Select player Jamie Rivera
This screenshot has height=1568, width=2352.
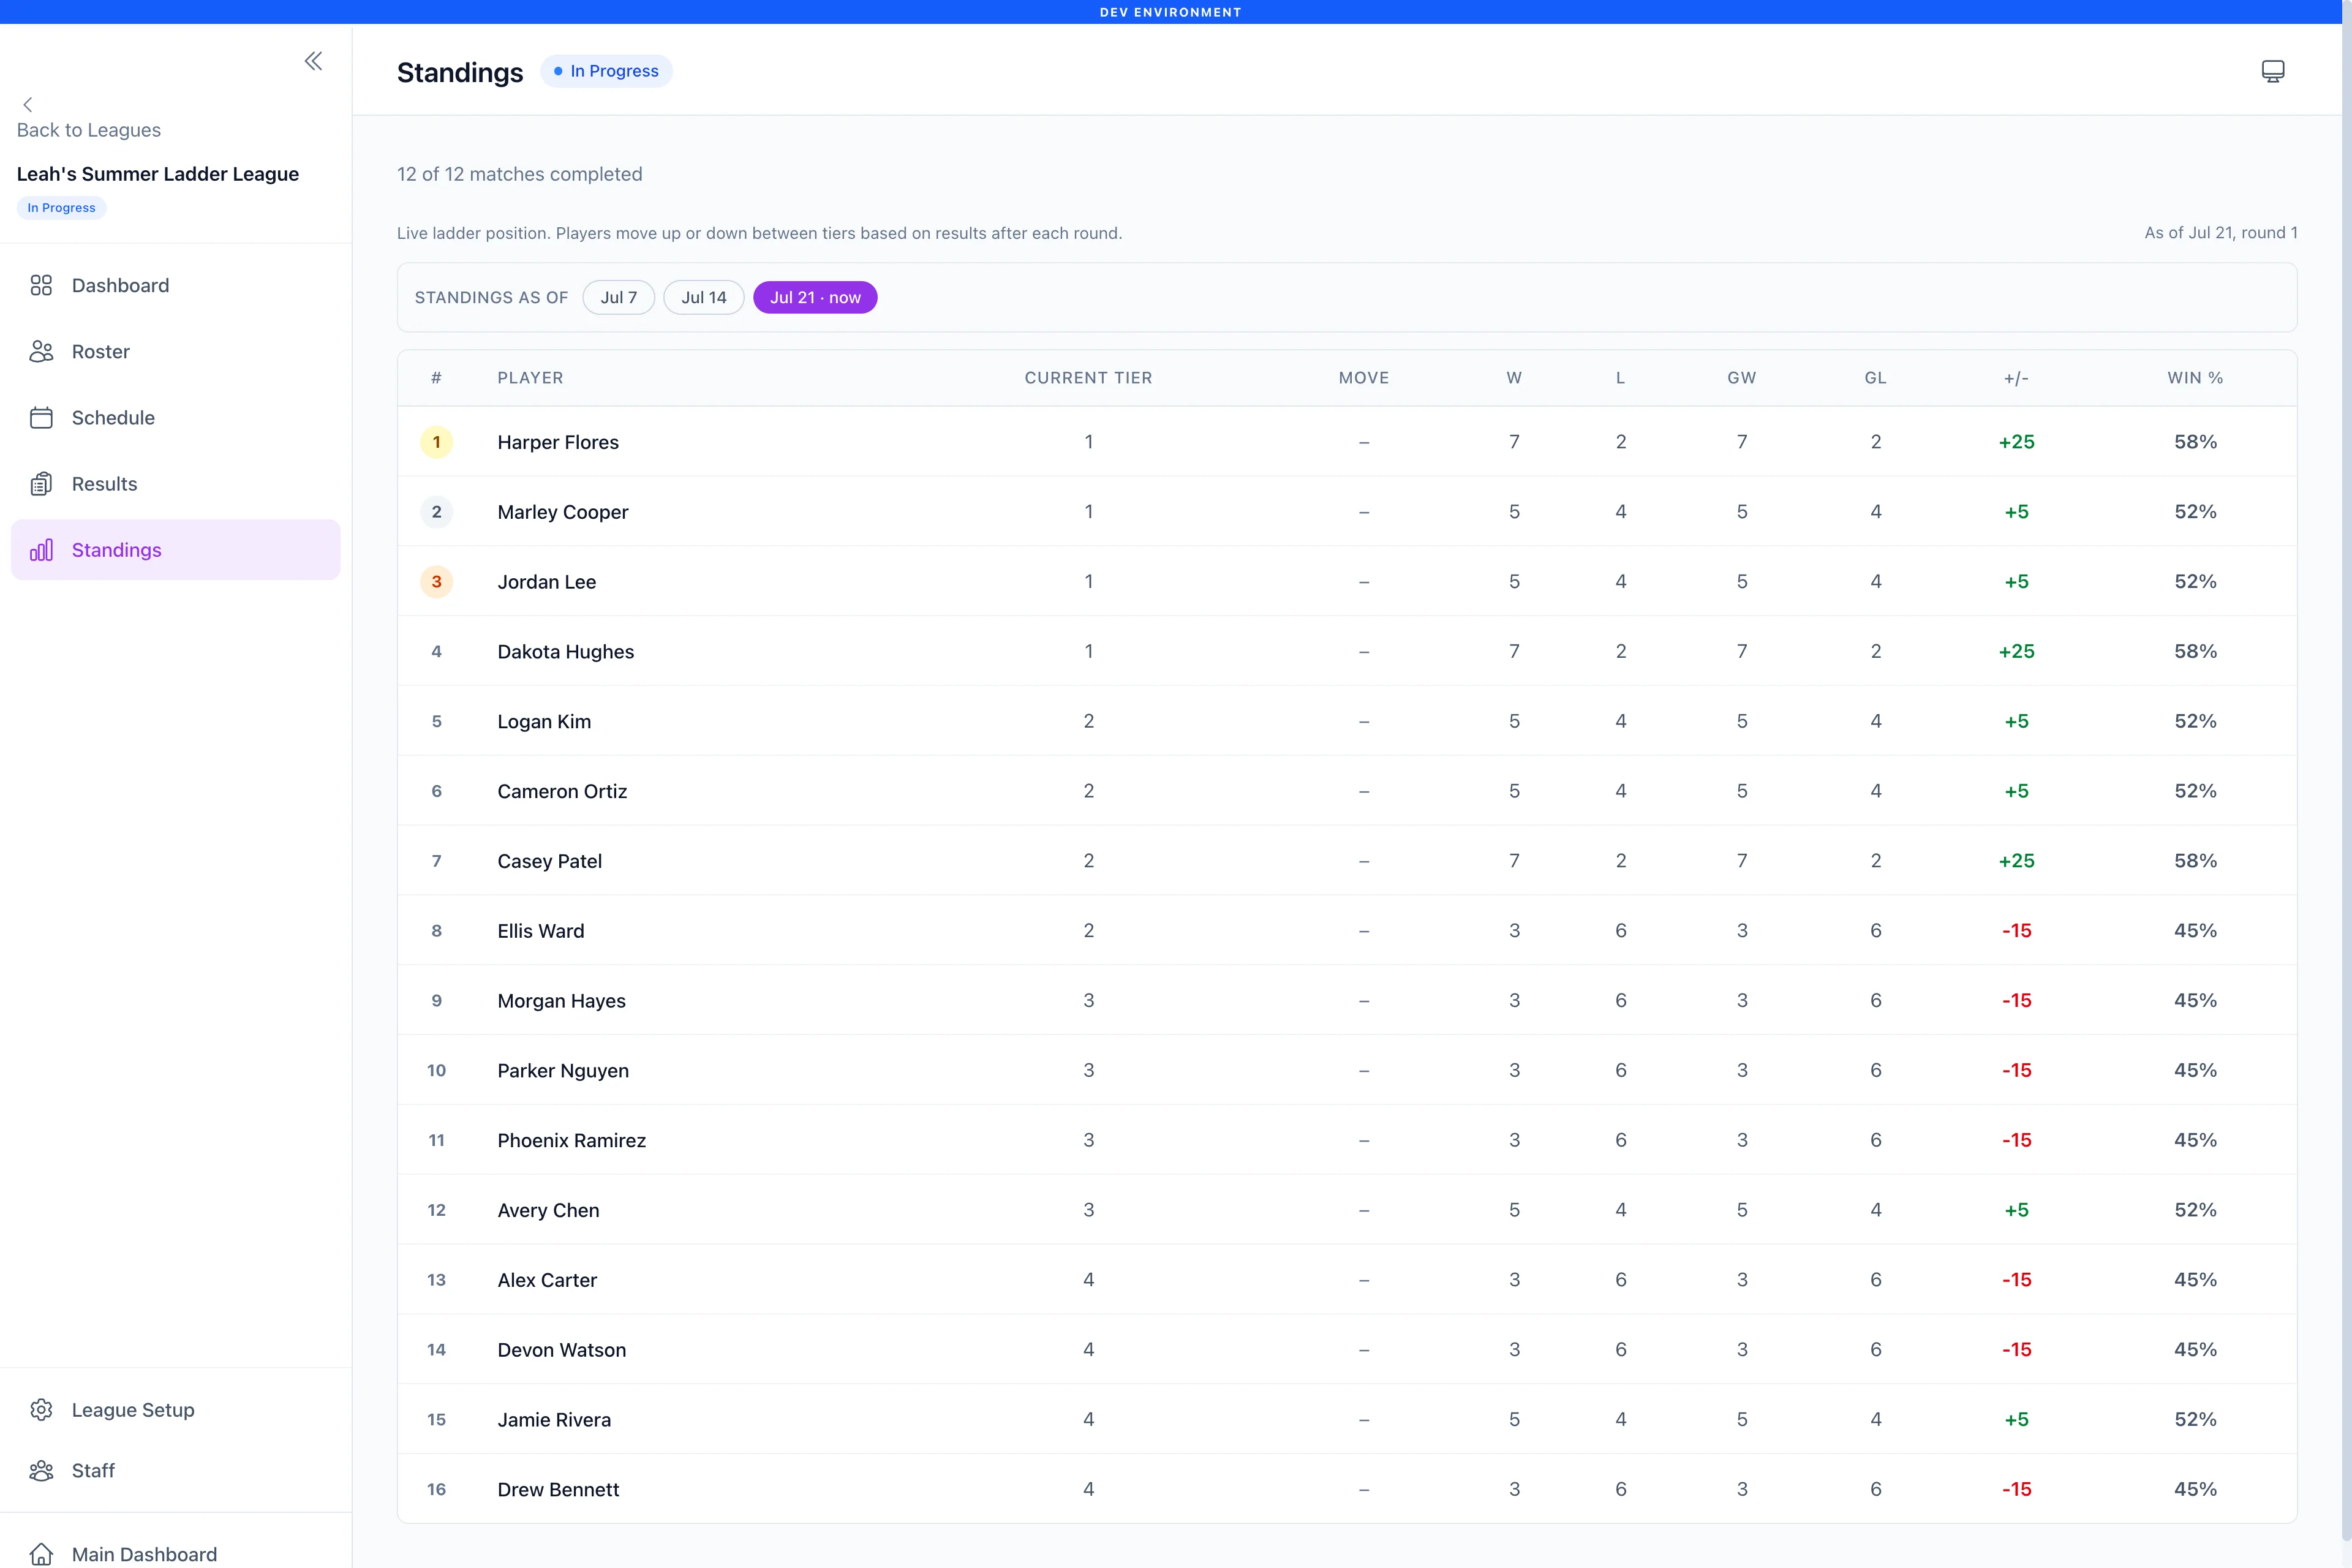pyautogui.click(x=554, y=1420)
